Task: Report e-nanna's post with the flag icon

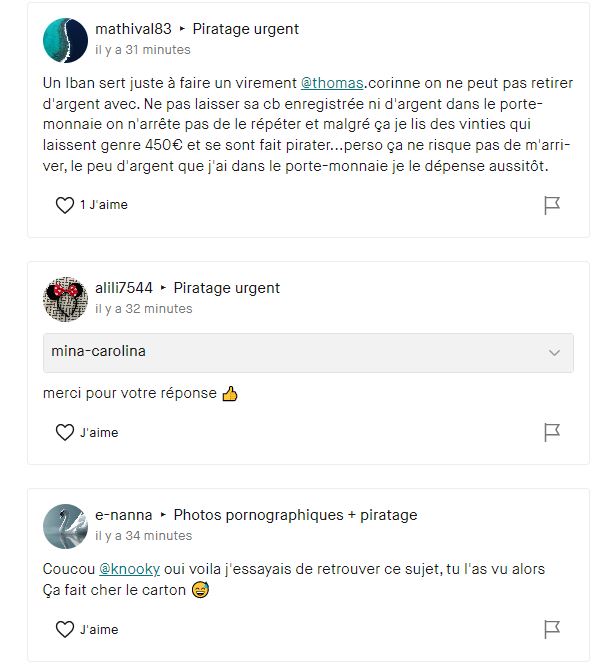Action: tap(552, 629)
